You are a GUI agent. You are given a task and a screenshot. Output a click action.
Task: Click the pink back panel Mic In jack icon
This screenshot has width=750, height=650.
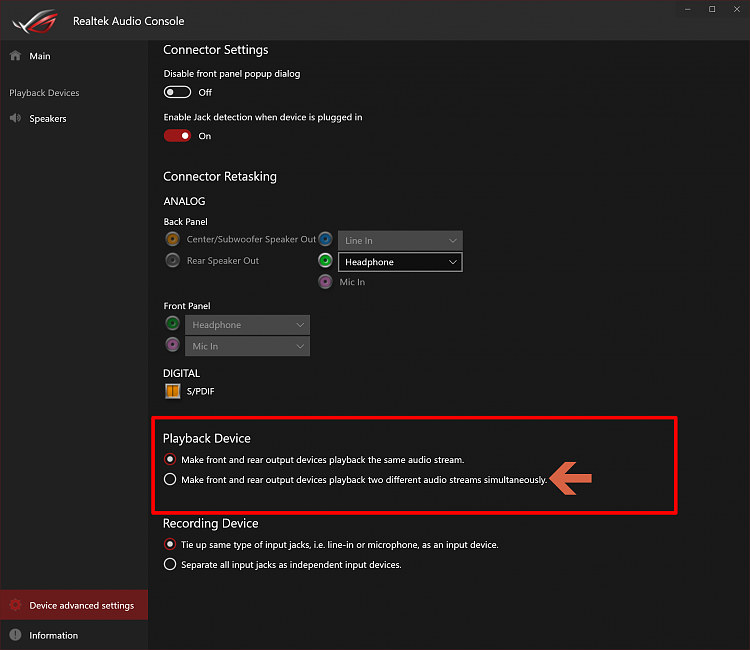pos(325,282)
